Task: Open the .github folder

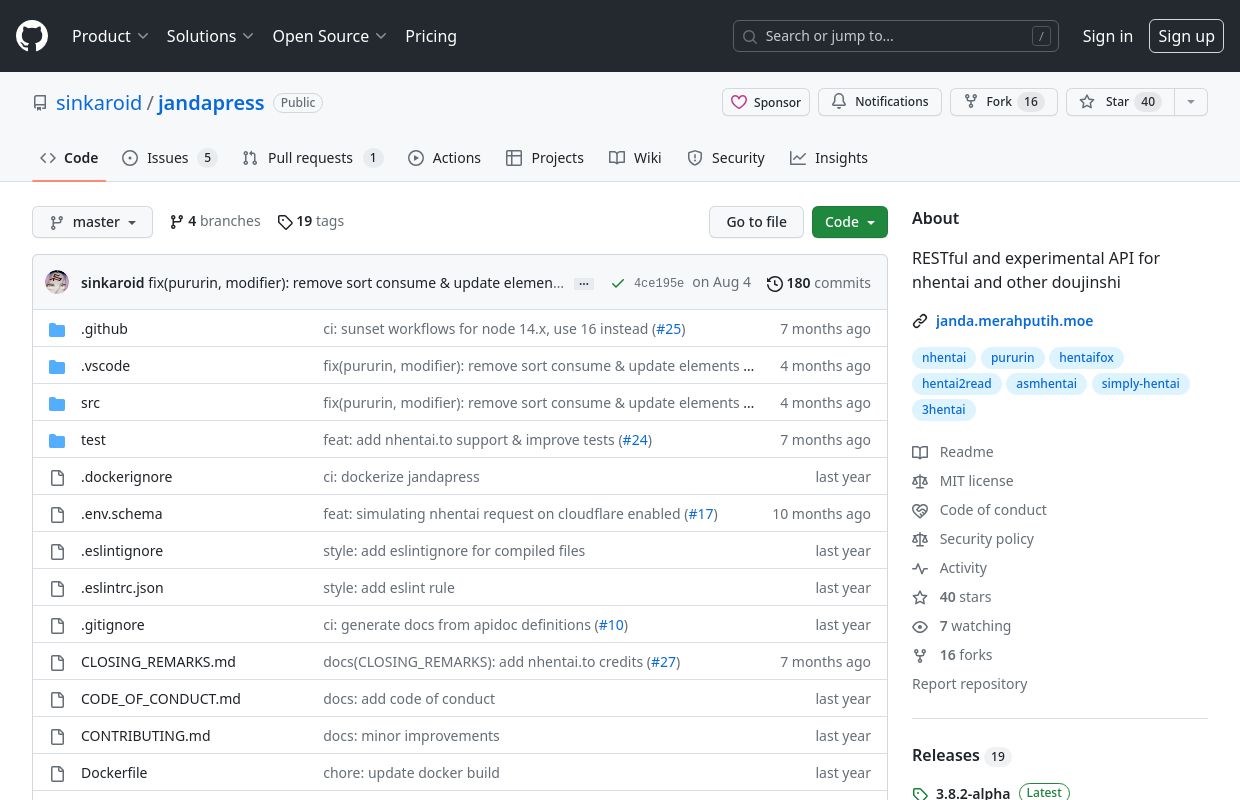Action: click(104, 329)
